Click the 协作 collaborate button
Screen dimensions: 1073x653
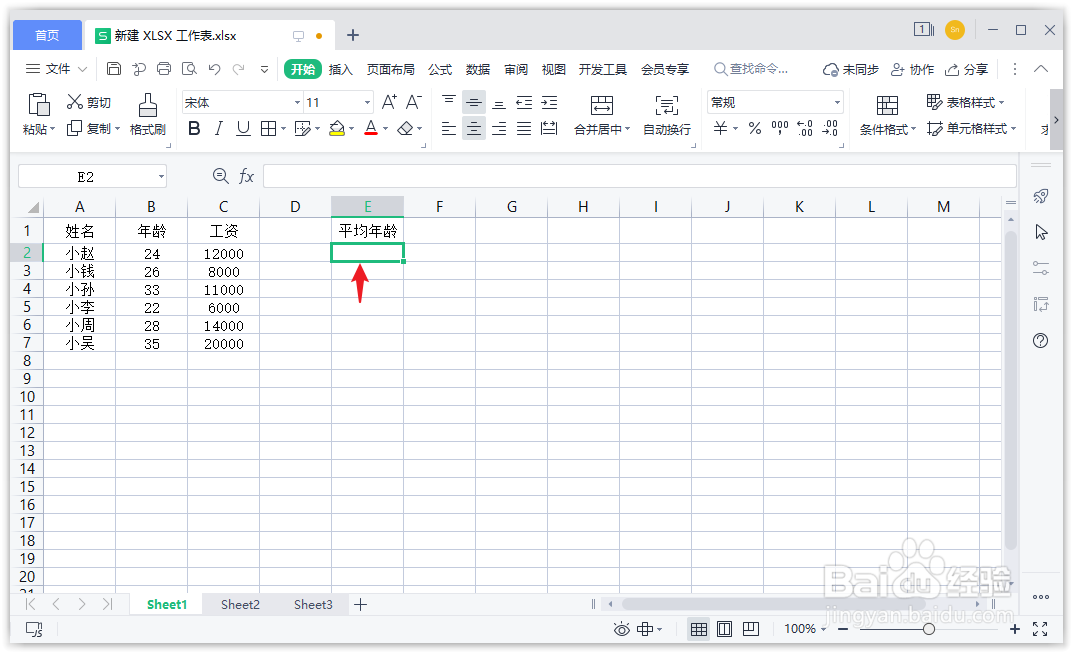(912, 69)
